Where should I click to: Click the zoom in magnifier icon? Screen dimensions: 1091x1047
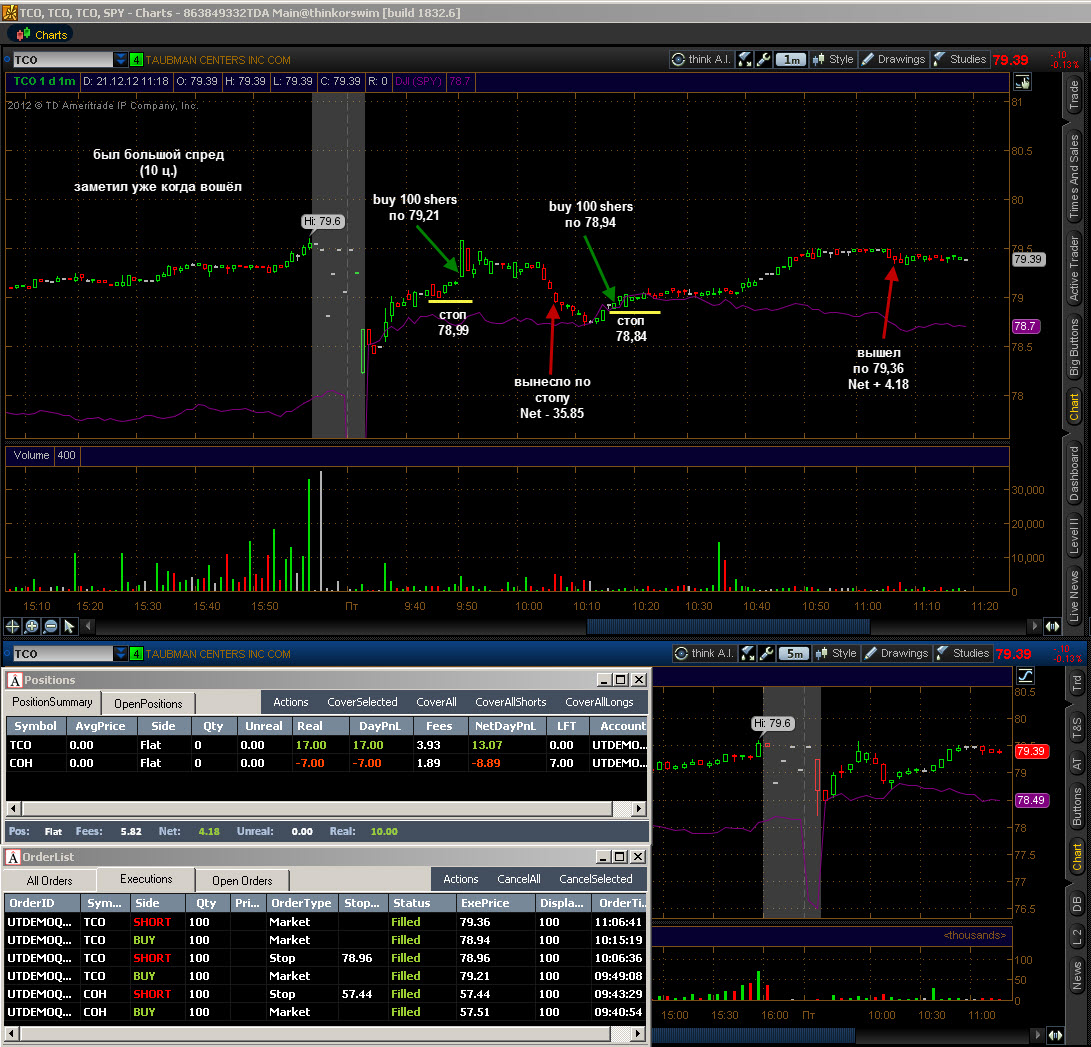[x=31, y=626]
